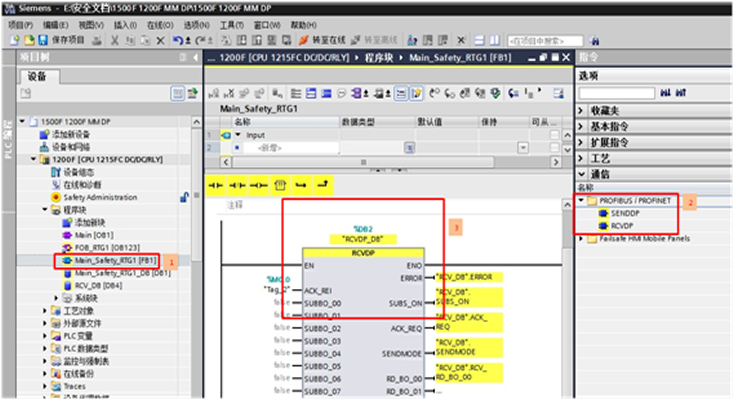This screenshot has height=400, width=734.
Task: Select RCV_DB [DB4] data block
Action: tap(98, 285)
